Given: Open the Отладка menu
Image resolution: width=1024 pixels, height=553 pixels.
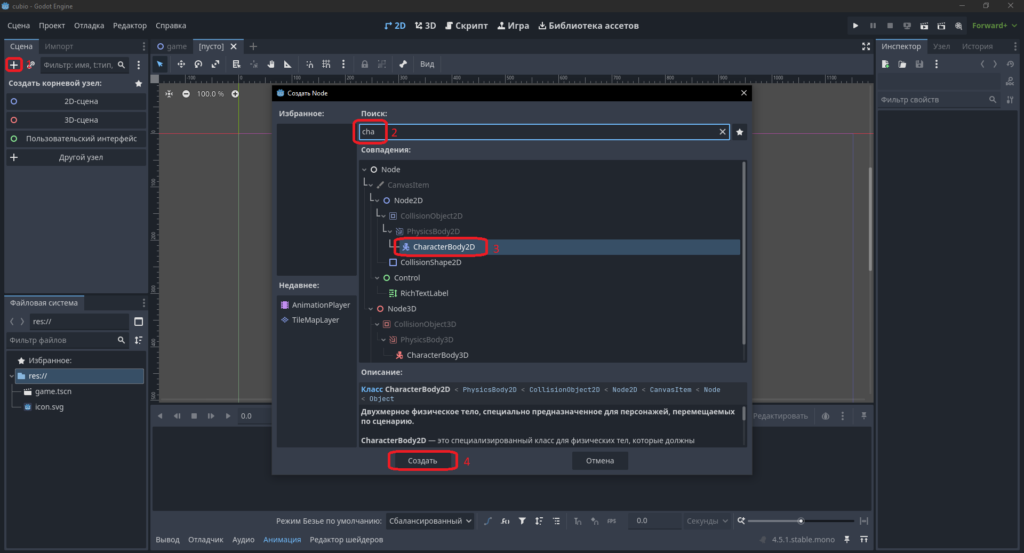Looking at the screenshot, I should [x=89, y=25].
